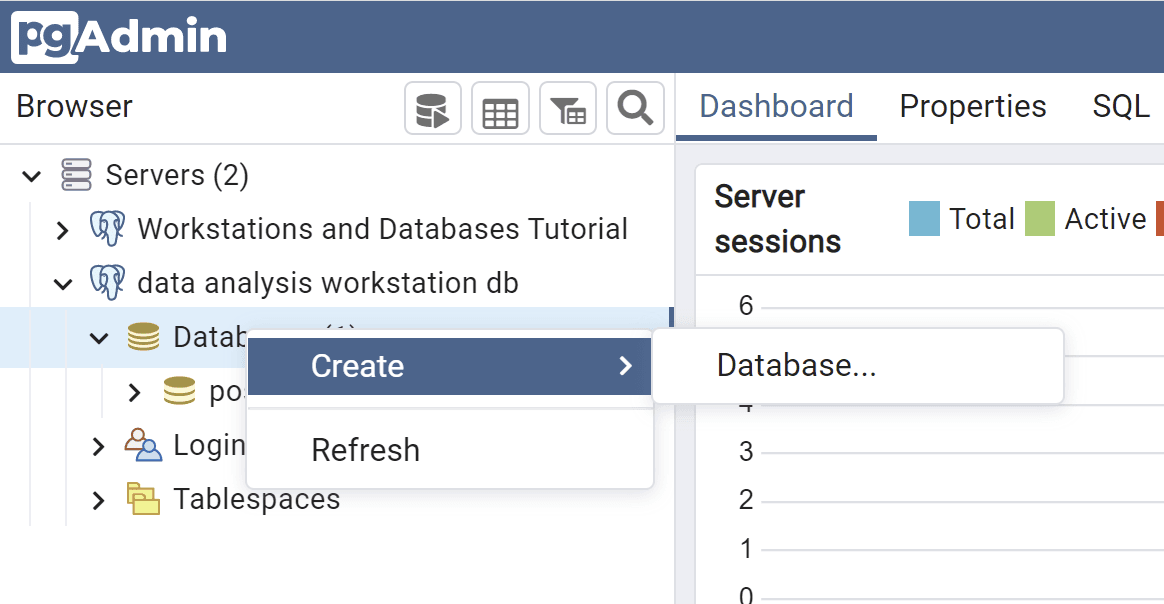Open the SQL tab
This screenshot has height=604, width=1164.
(x=1121, y=106)
